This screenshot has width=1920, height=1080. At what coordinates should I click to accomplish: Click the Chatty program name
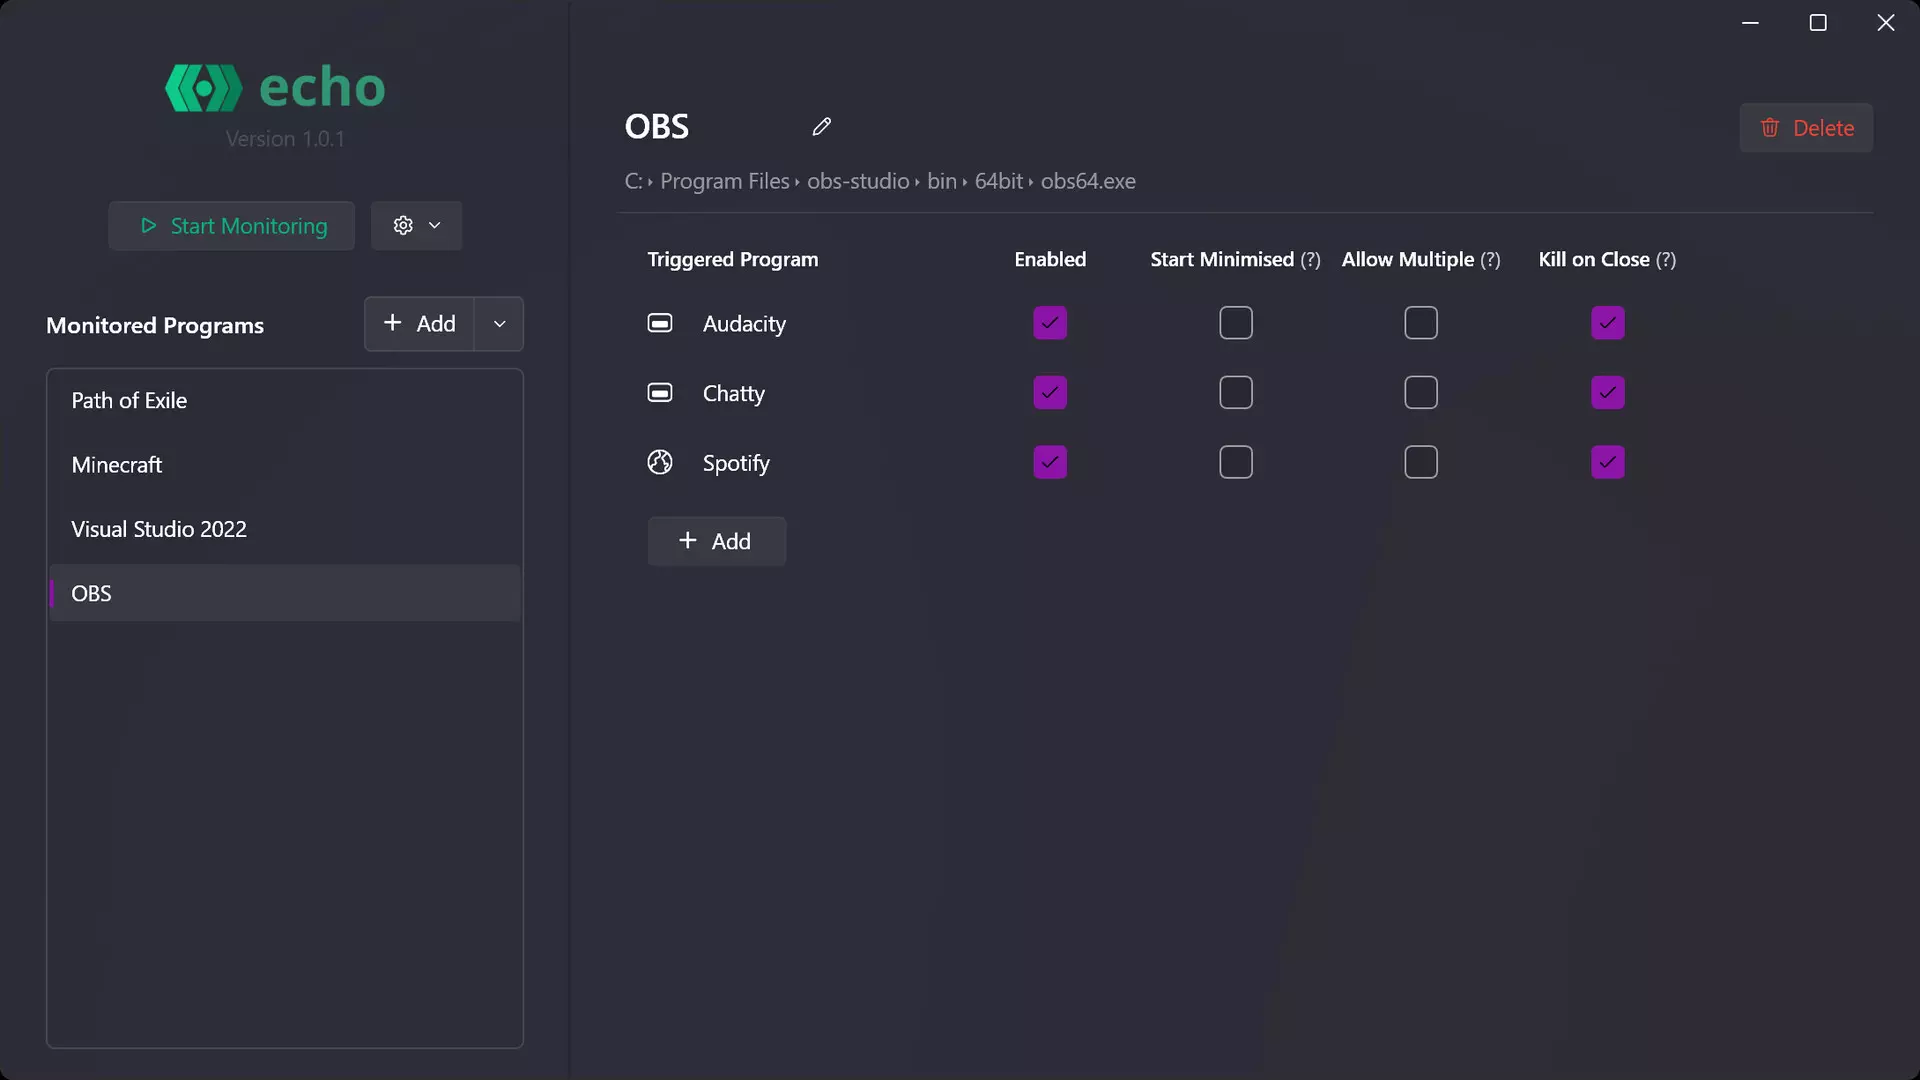click(x=734, y=394)
